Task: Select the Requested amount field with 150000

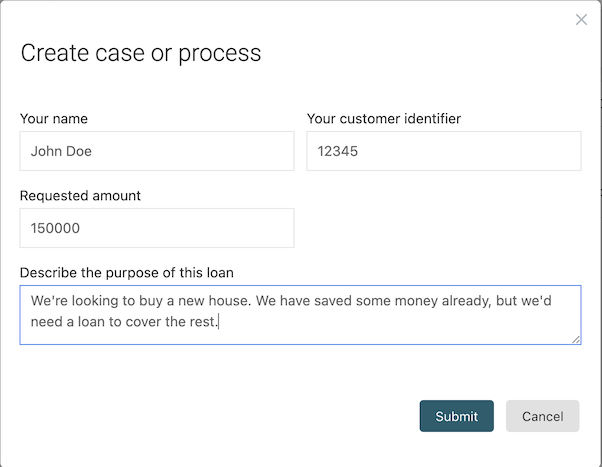Action: 156,228
